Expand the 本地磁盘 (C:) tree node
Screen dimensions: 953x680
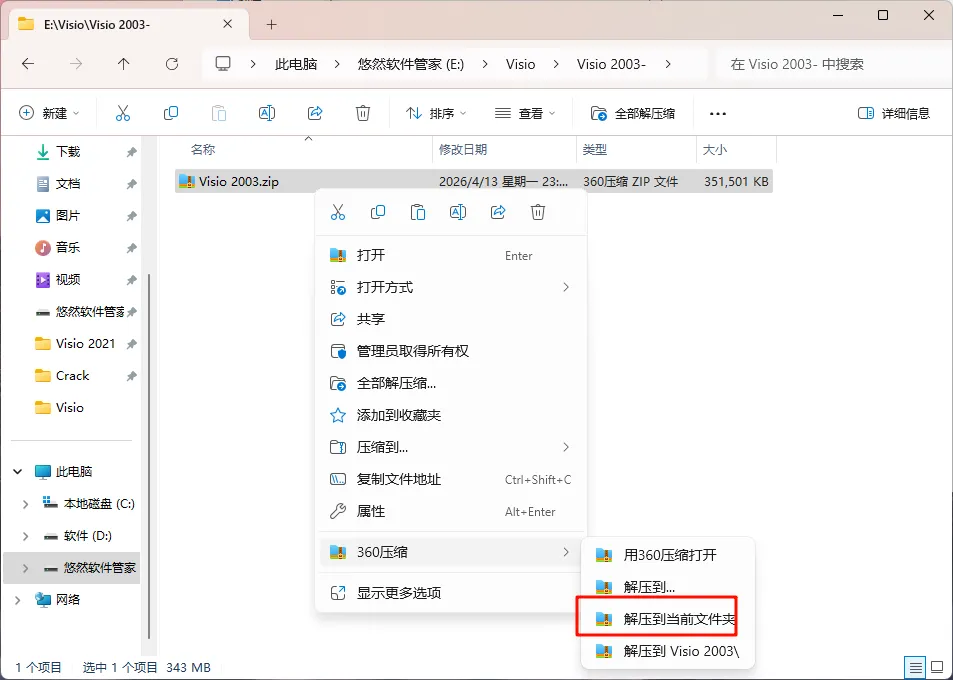(25, 504)
